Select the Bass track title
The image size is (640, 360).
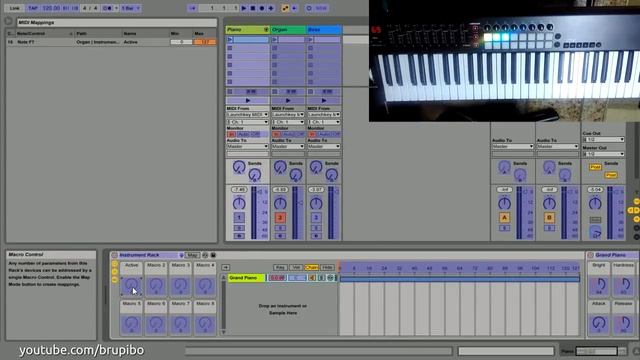coord(324,30)
